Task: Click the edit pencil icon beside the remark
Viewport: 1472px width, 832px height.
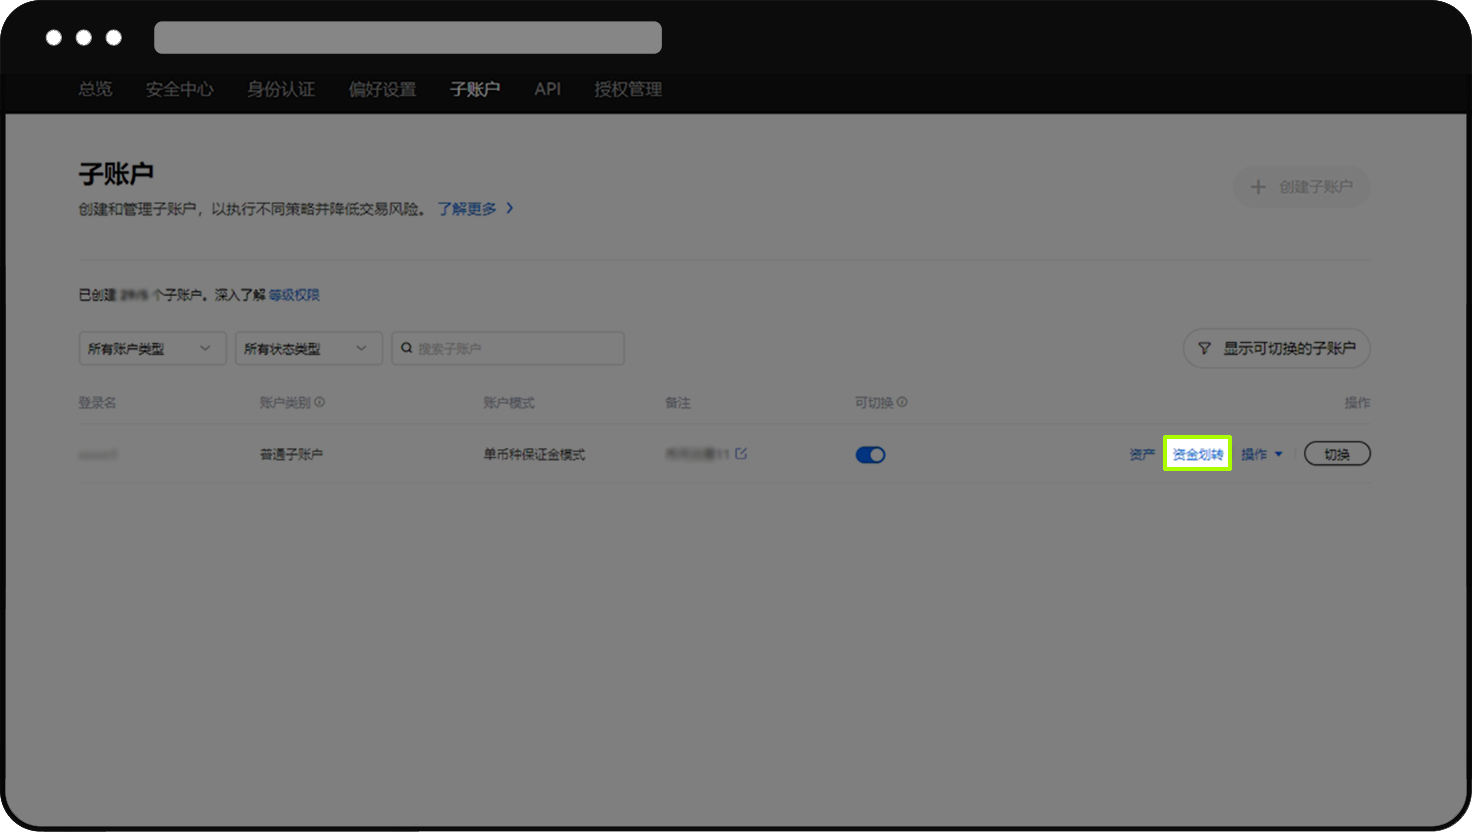Action: point(739,453)
